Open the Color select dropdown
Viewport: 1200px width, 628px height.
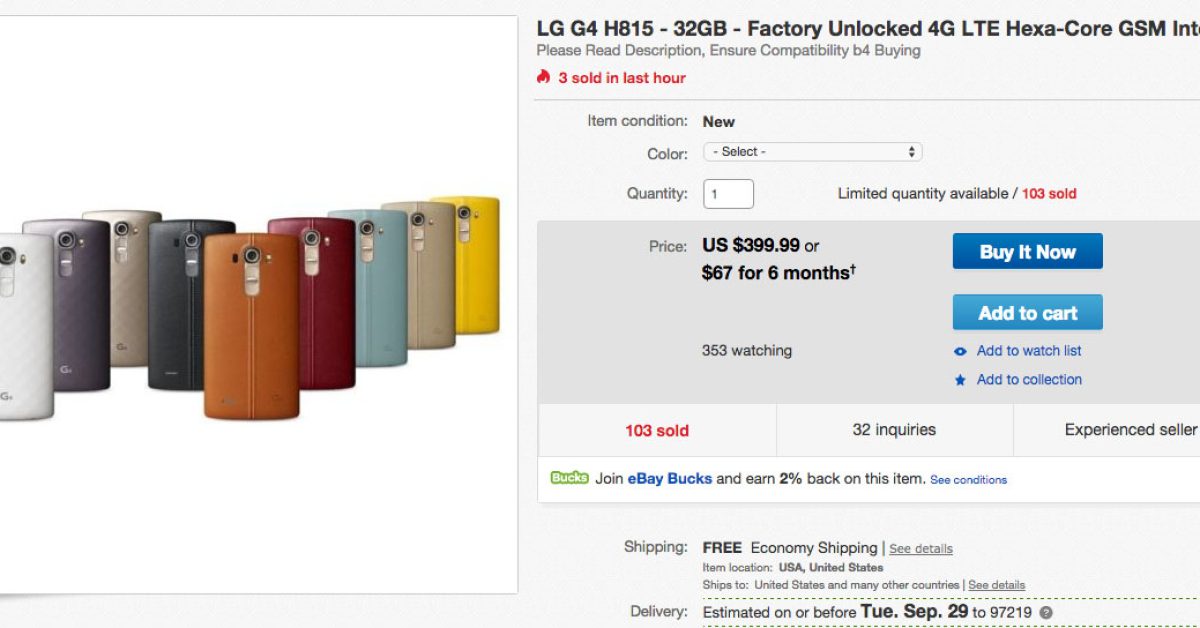tap(812, 152)
